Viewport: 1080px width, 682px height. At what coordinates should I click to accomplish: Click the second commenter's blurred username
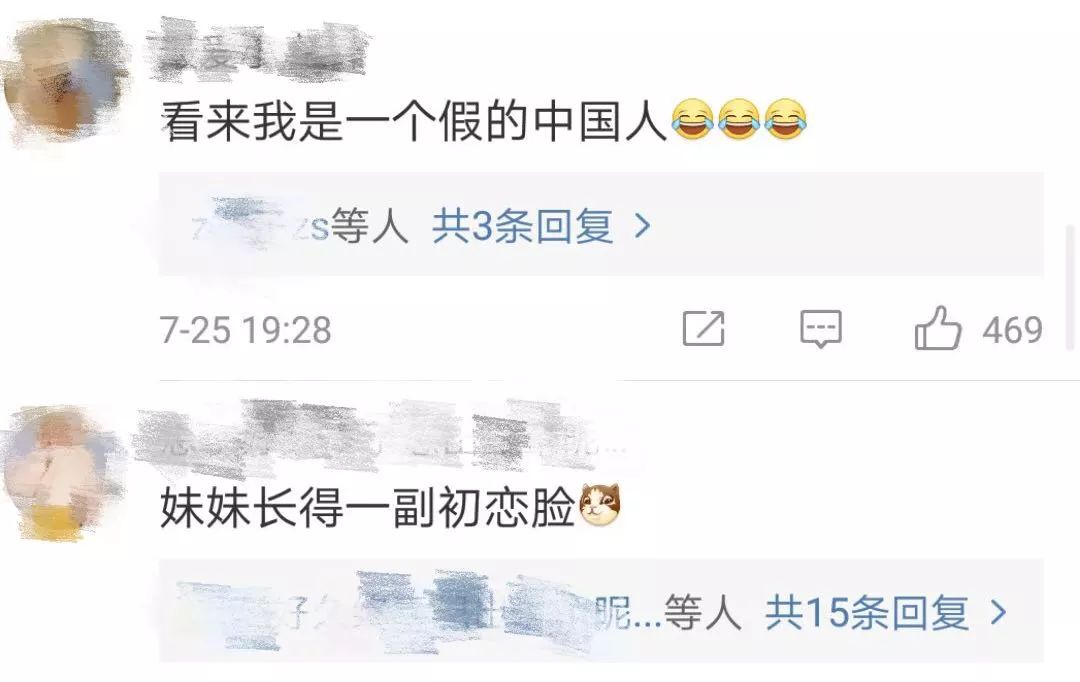379,437
